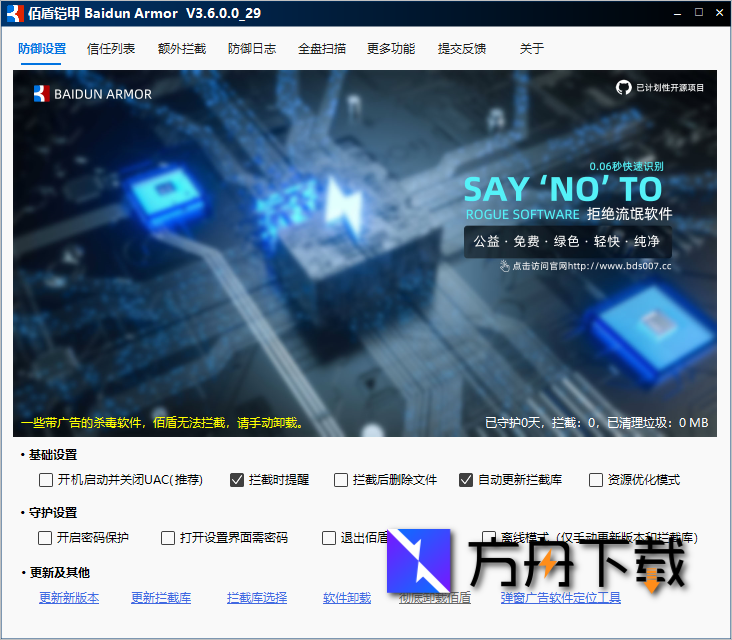
Task: Open the 额外拦截 tab
Action: (182, 49)
